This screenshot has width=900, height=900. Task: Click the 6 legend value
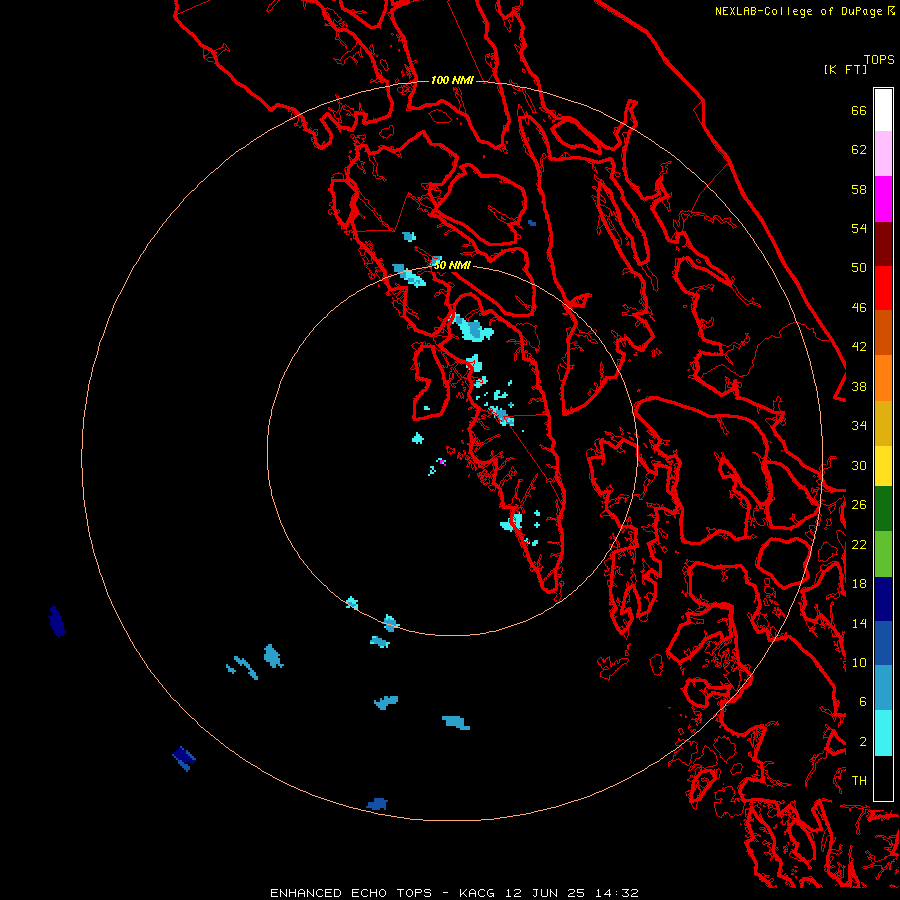click(863, 702)
